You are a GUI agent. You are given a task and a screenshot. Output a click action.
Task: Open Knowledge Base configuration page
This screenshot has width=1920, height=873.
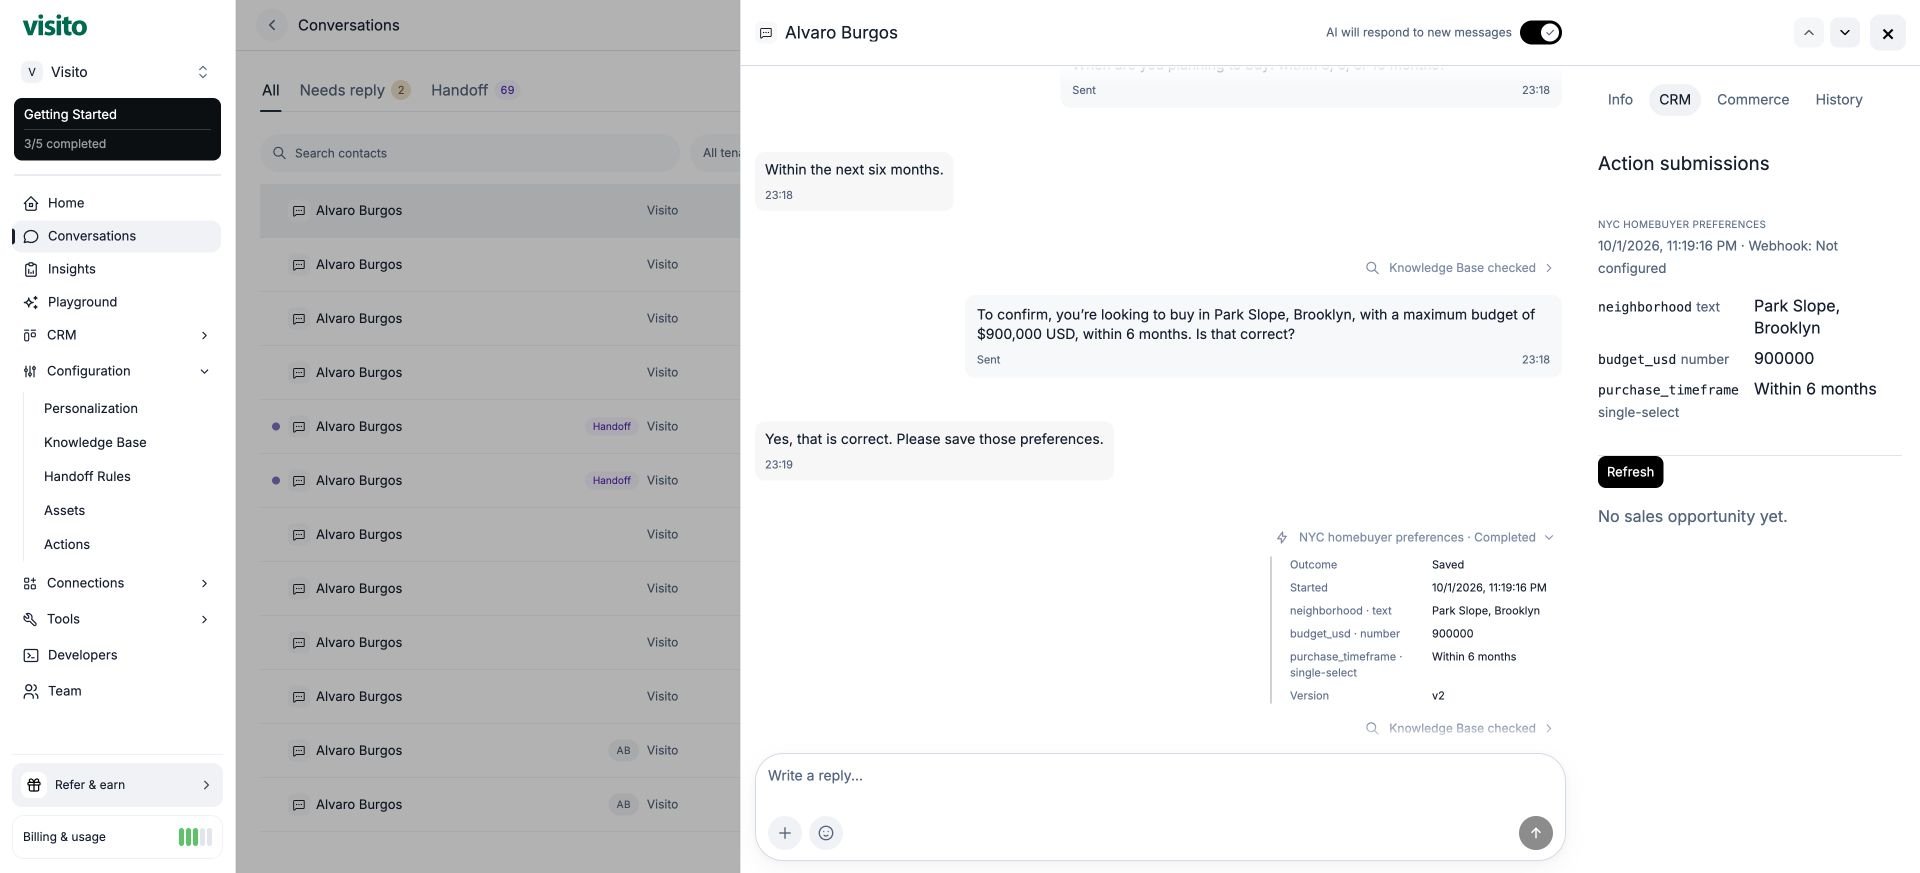(95, 442)
